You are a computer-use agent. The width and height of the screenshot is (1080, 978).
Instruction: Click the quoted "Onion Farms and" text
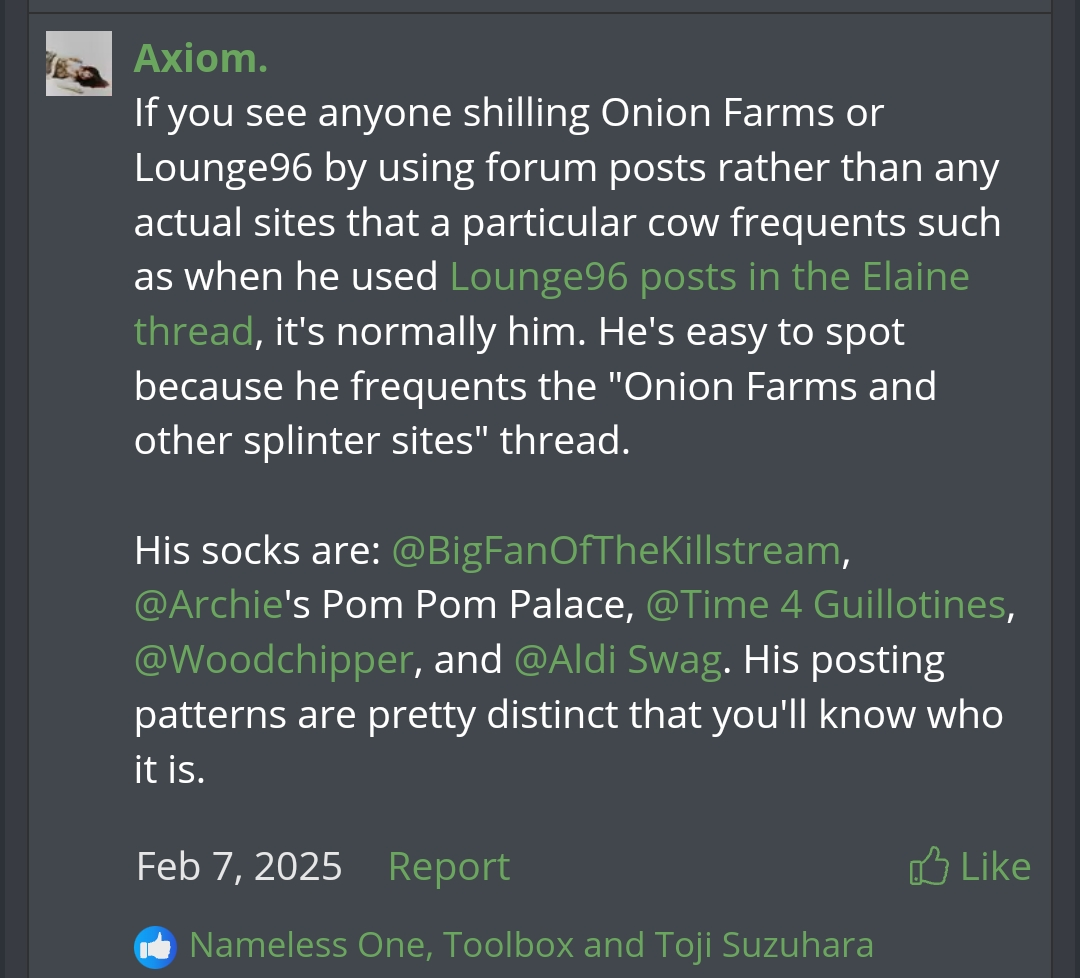(780, 386)
